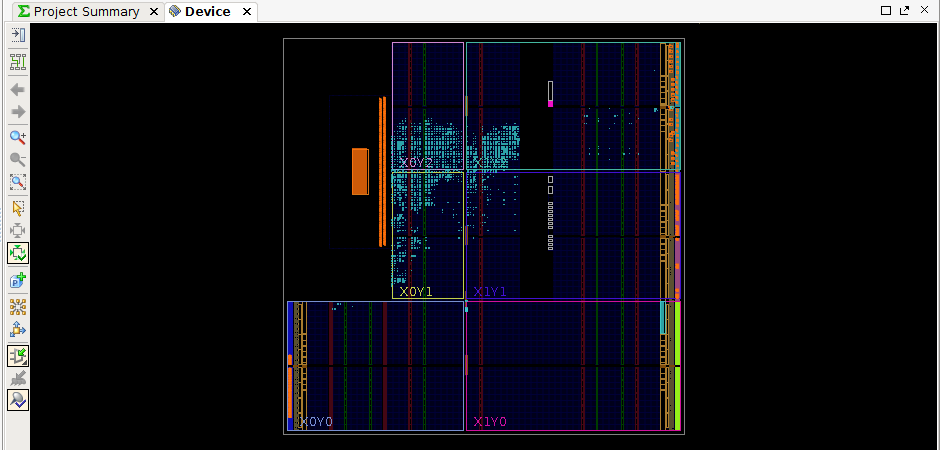Image resolution: width=940 pixels, height=450 pixels.
Task: Click the Zoom In magnifier icon
Action: [17, 137]
